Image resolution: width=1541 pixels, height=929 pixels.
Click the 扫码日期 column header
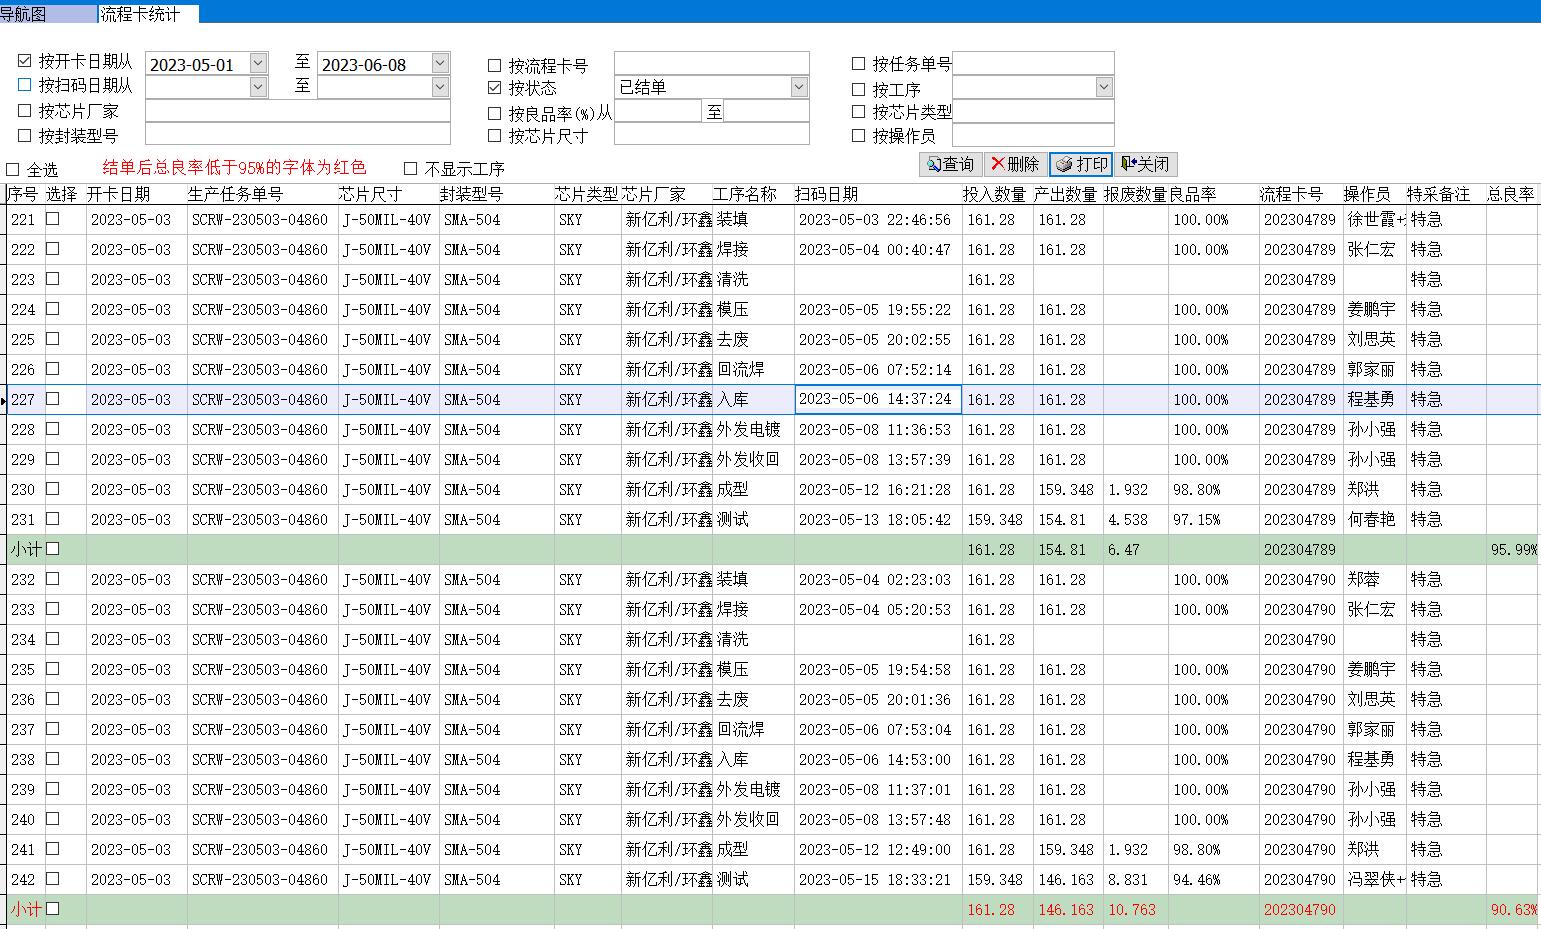click(826, 194)
